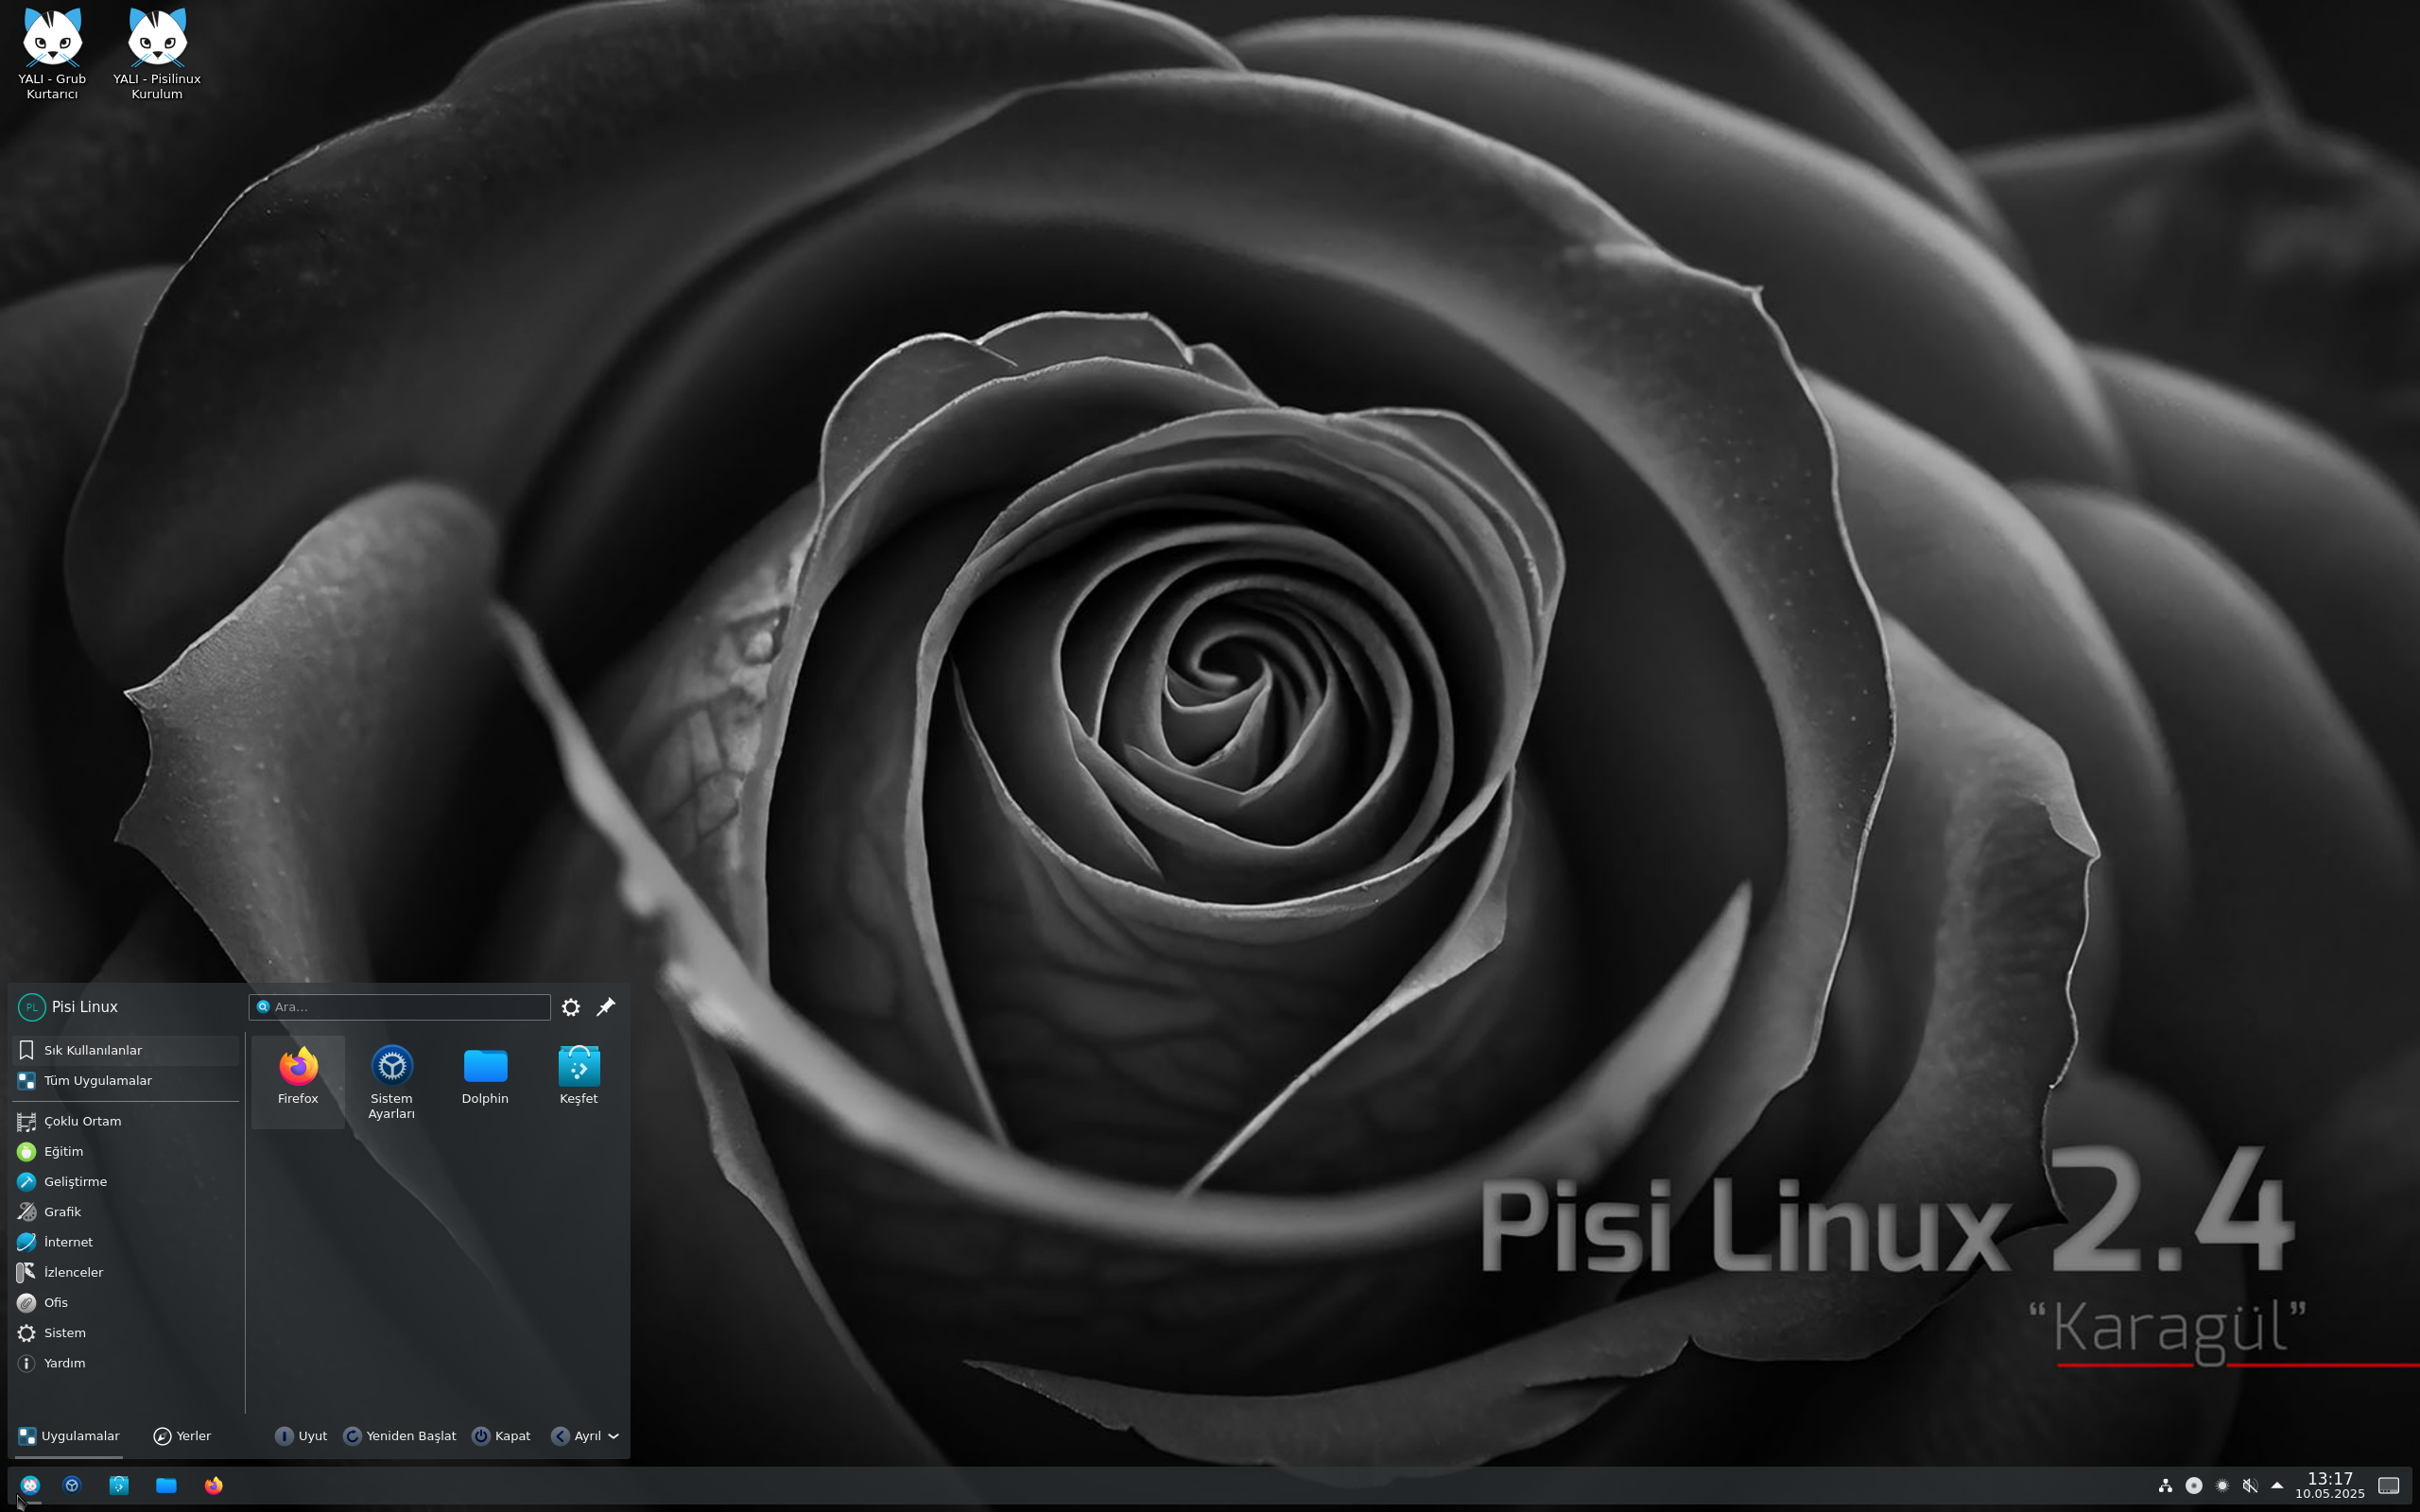Open Keşfet store from the taskbar
2420x1512 pixels.
point(119,1485)
